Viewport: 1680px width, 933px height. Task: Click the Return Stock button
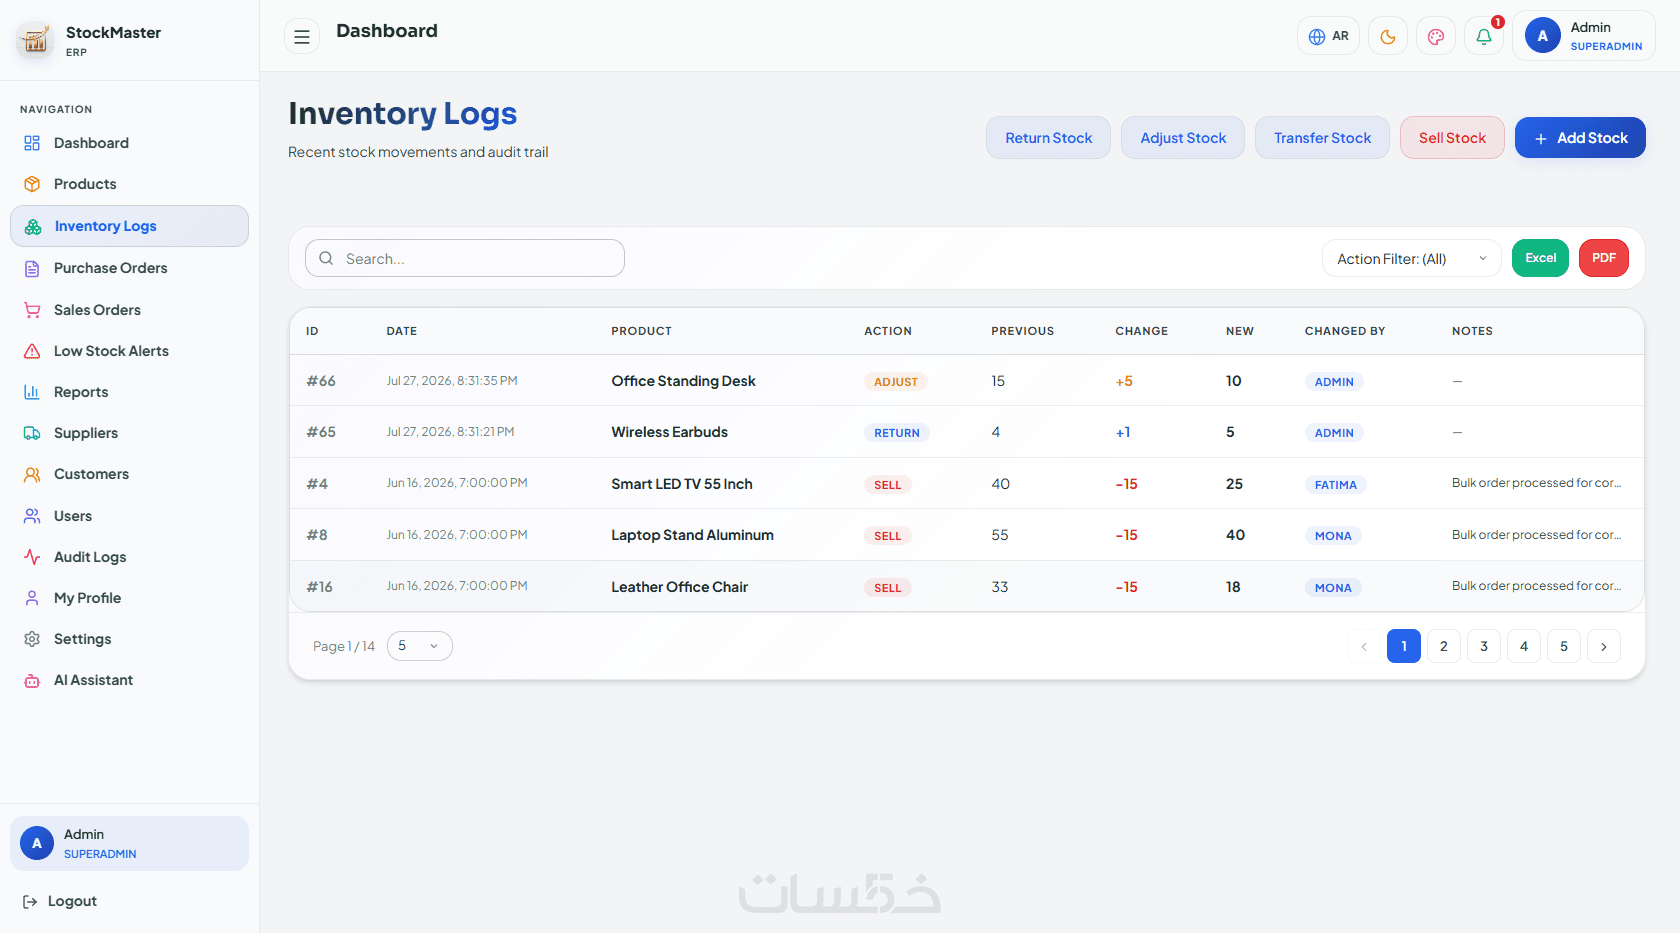pyautogui.click(x=1048, y=138)
